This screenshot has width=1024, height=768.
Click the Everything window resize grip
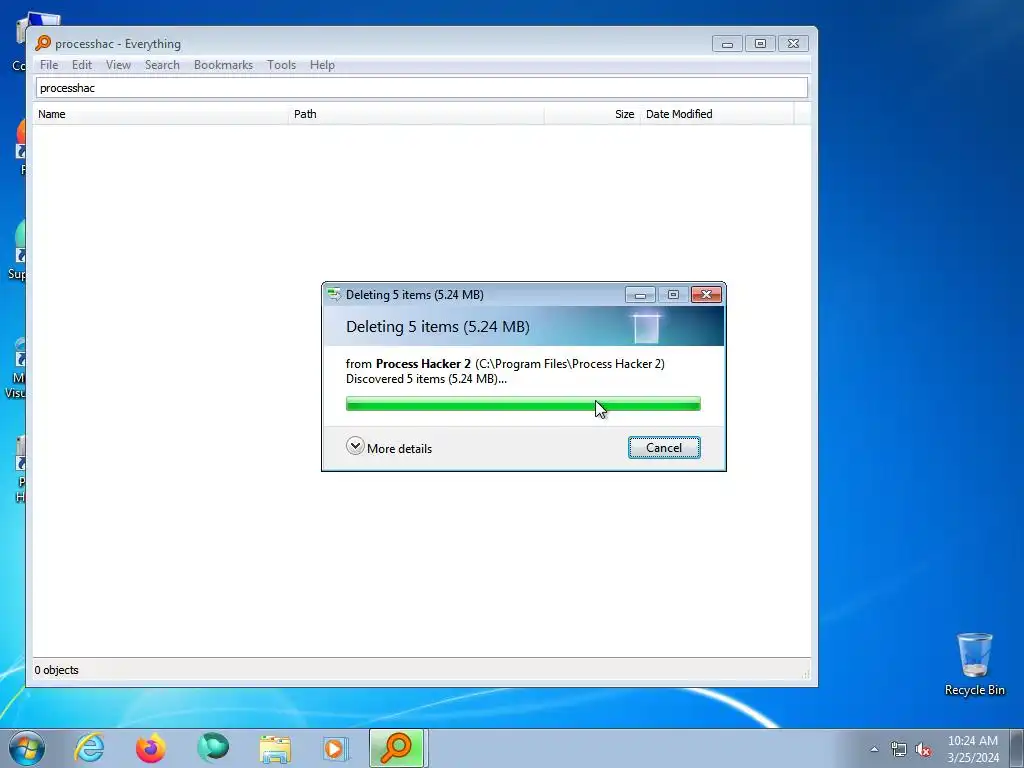point(805,674)
